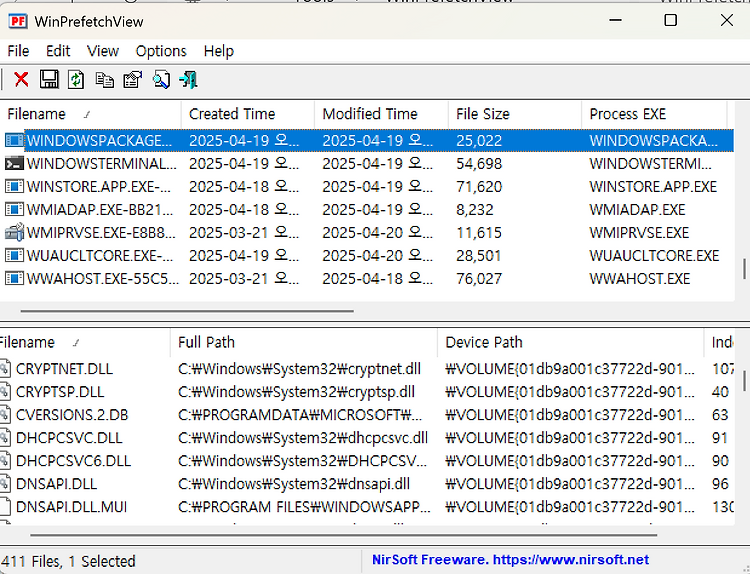
Task: Click the WWAHOST.EXE row icon
Action: (x=14, y=278)
